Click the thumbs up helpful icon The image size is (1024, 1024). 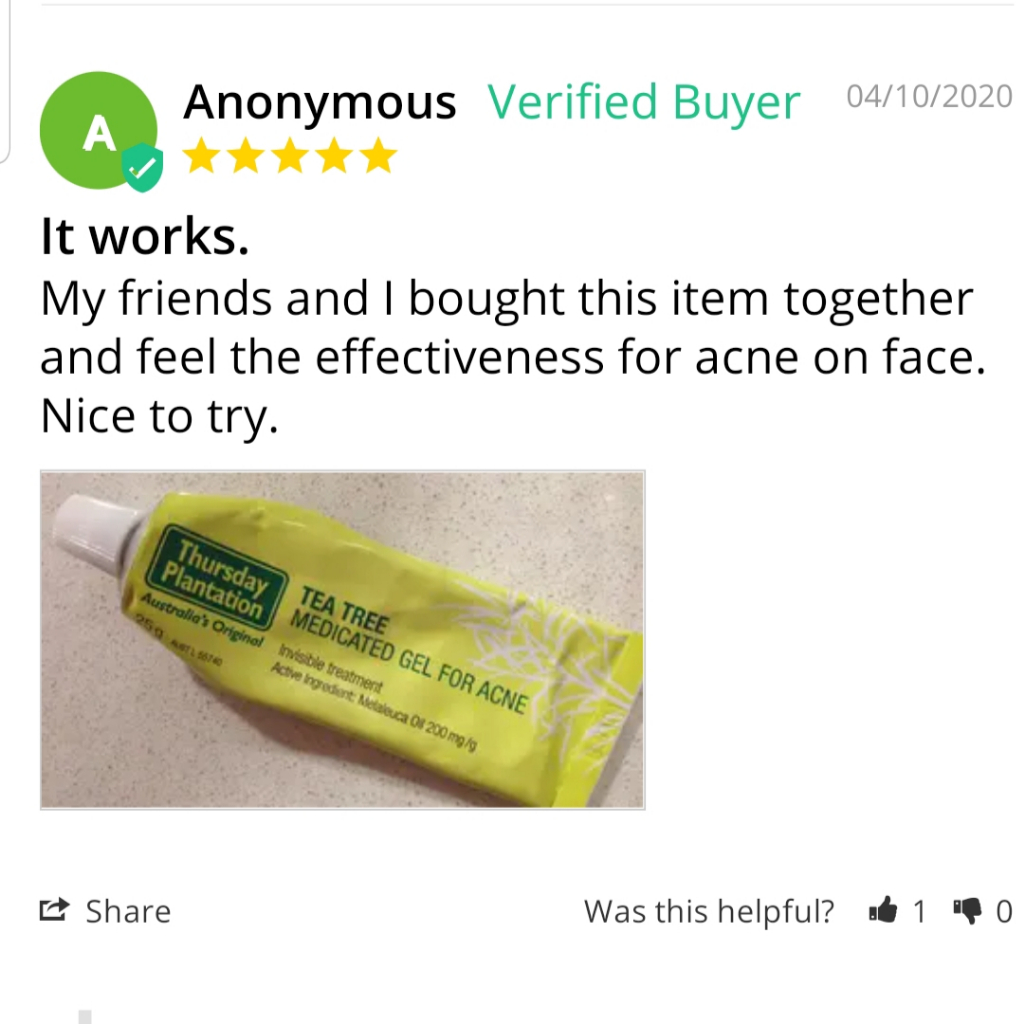tap(883, 910)
